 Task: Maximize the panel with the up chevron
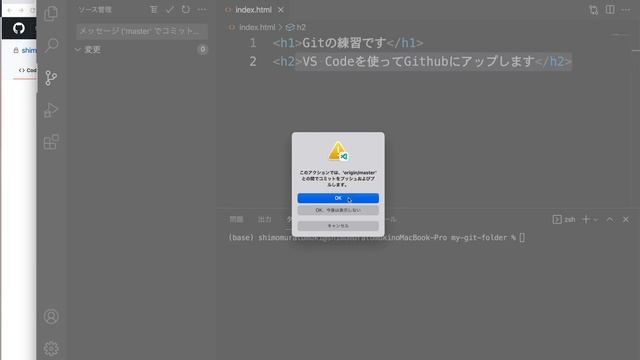click(610, 220)
